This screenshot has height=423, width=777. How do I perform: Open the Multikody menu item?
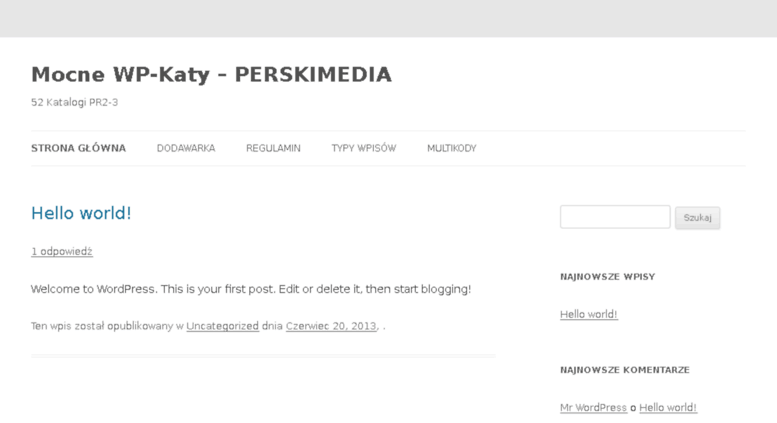click(x=451, y=148)
